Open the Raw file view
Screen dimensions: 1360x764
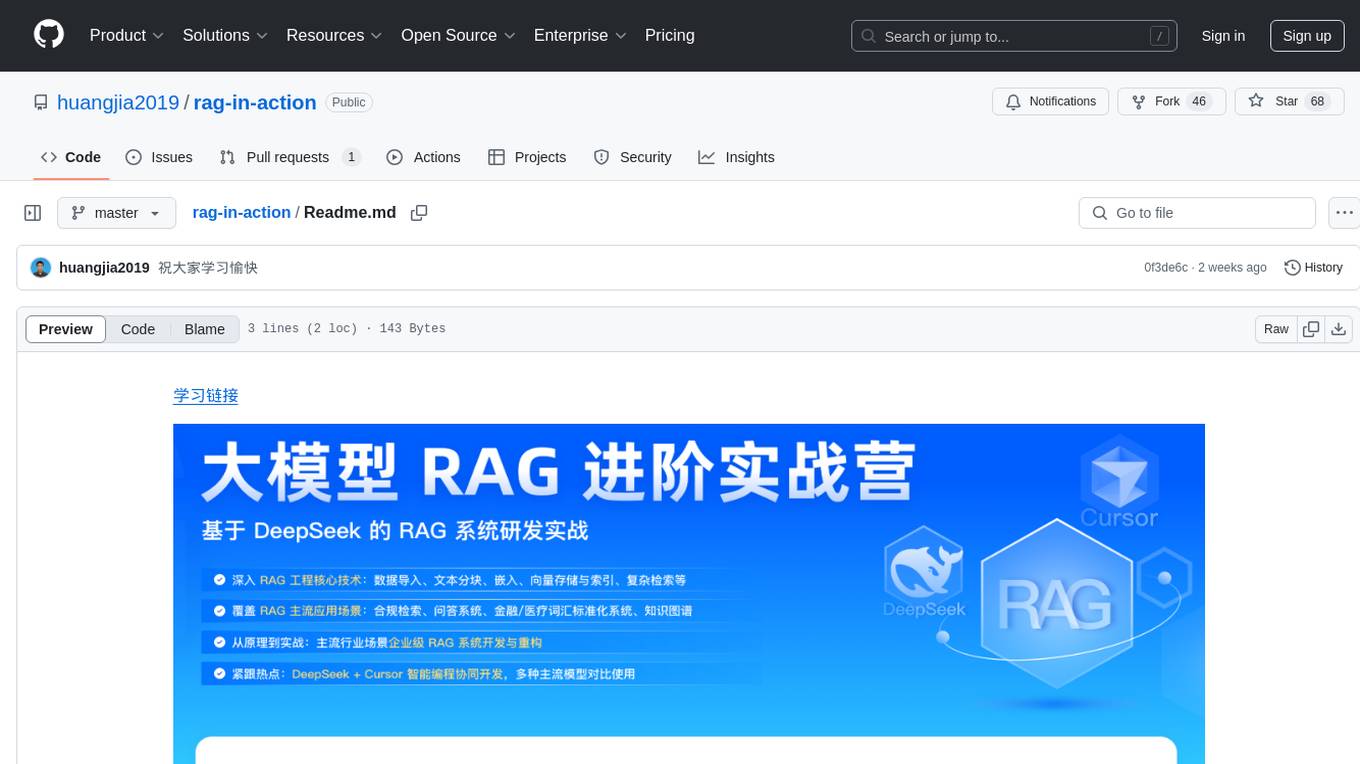point(1276,329)
